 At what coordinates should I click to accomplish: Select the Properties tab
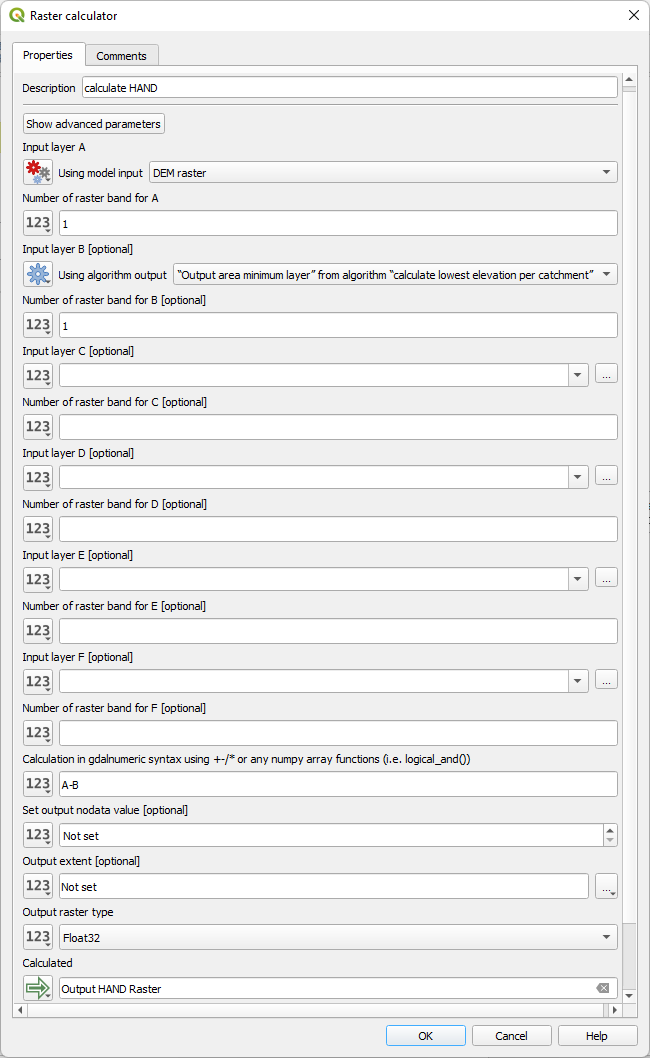pyautogui.click(x=48, y=55)
